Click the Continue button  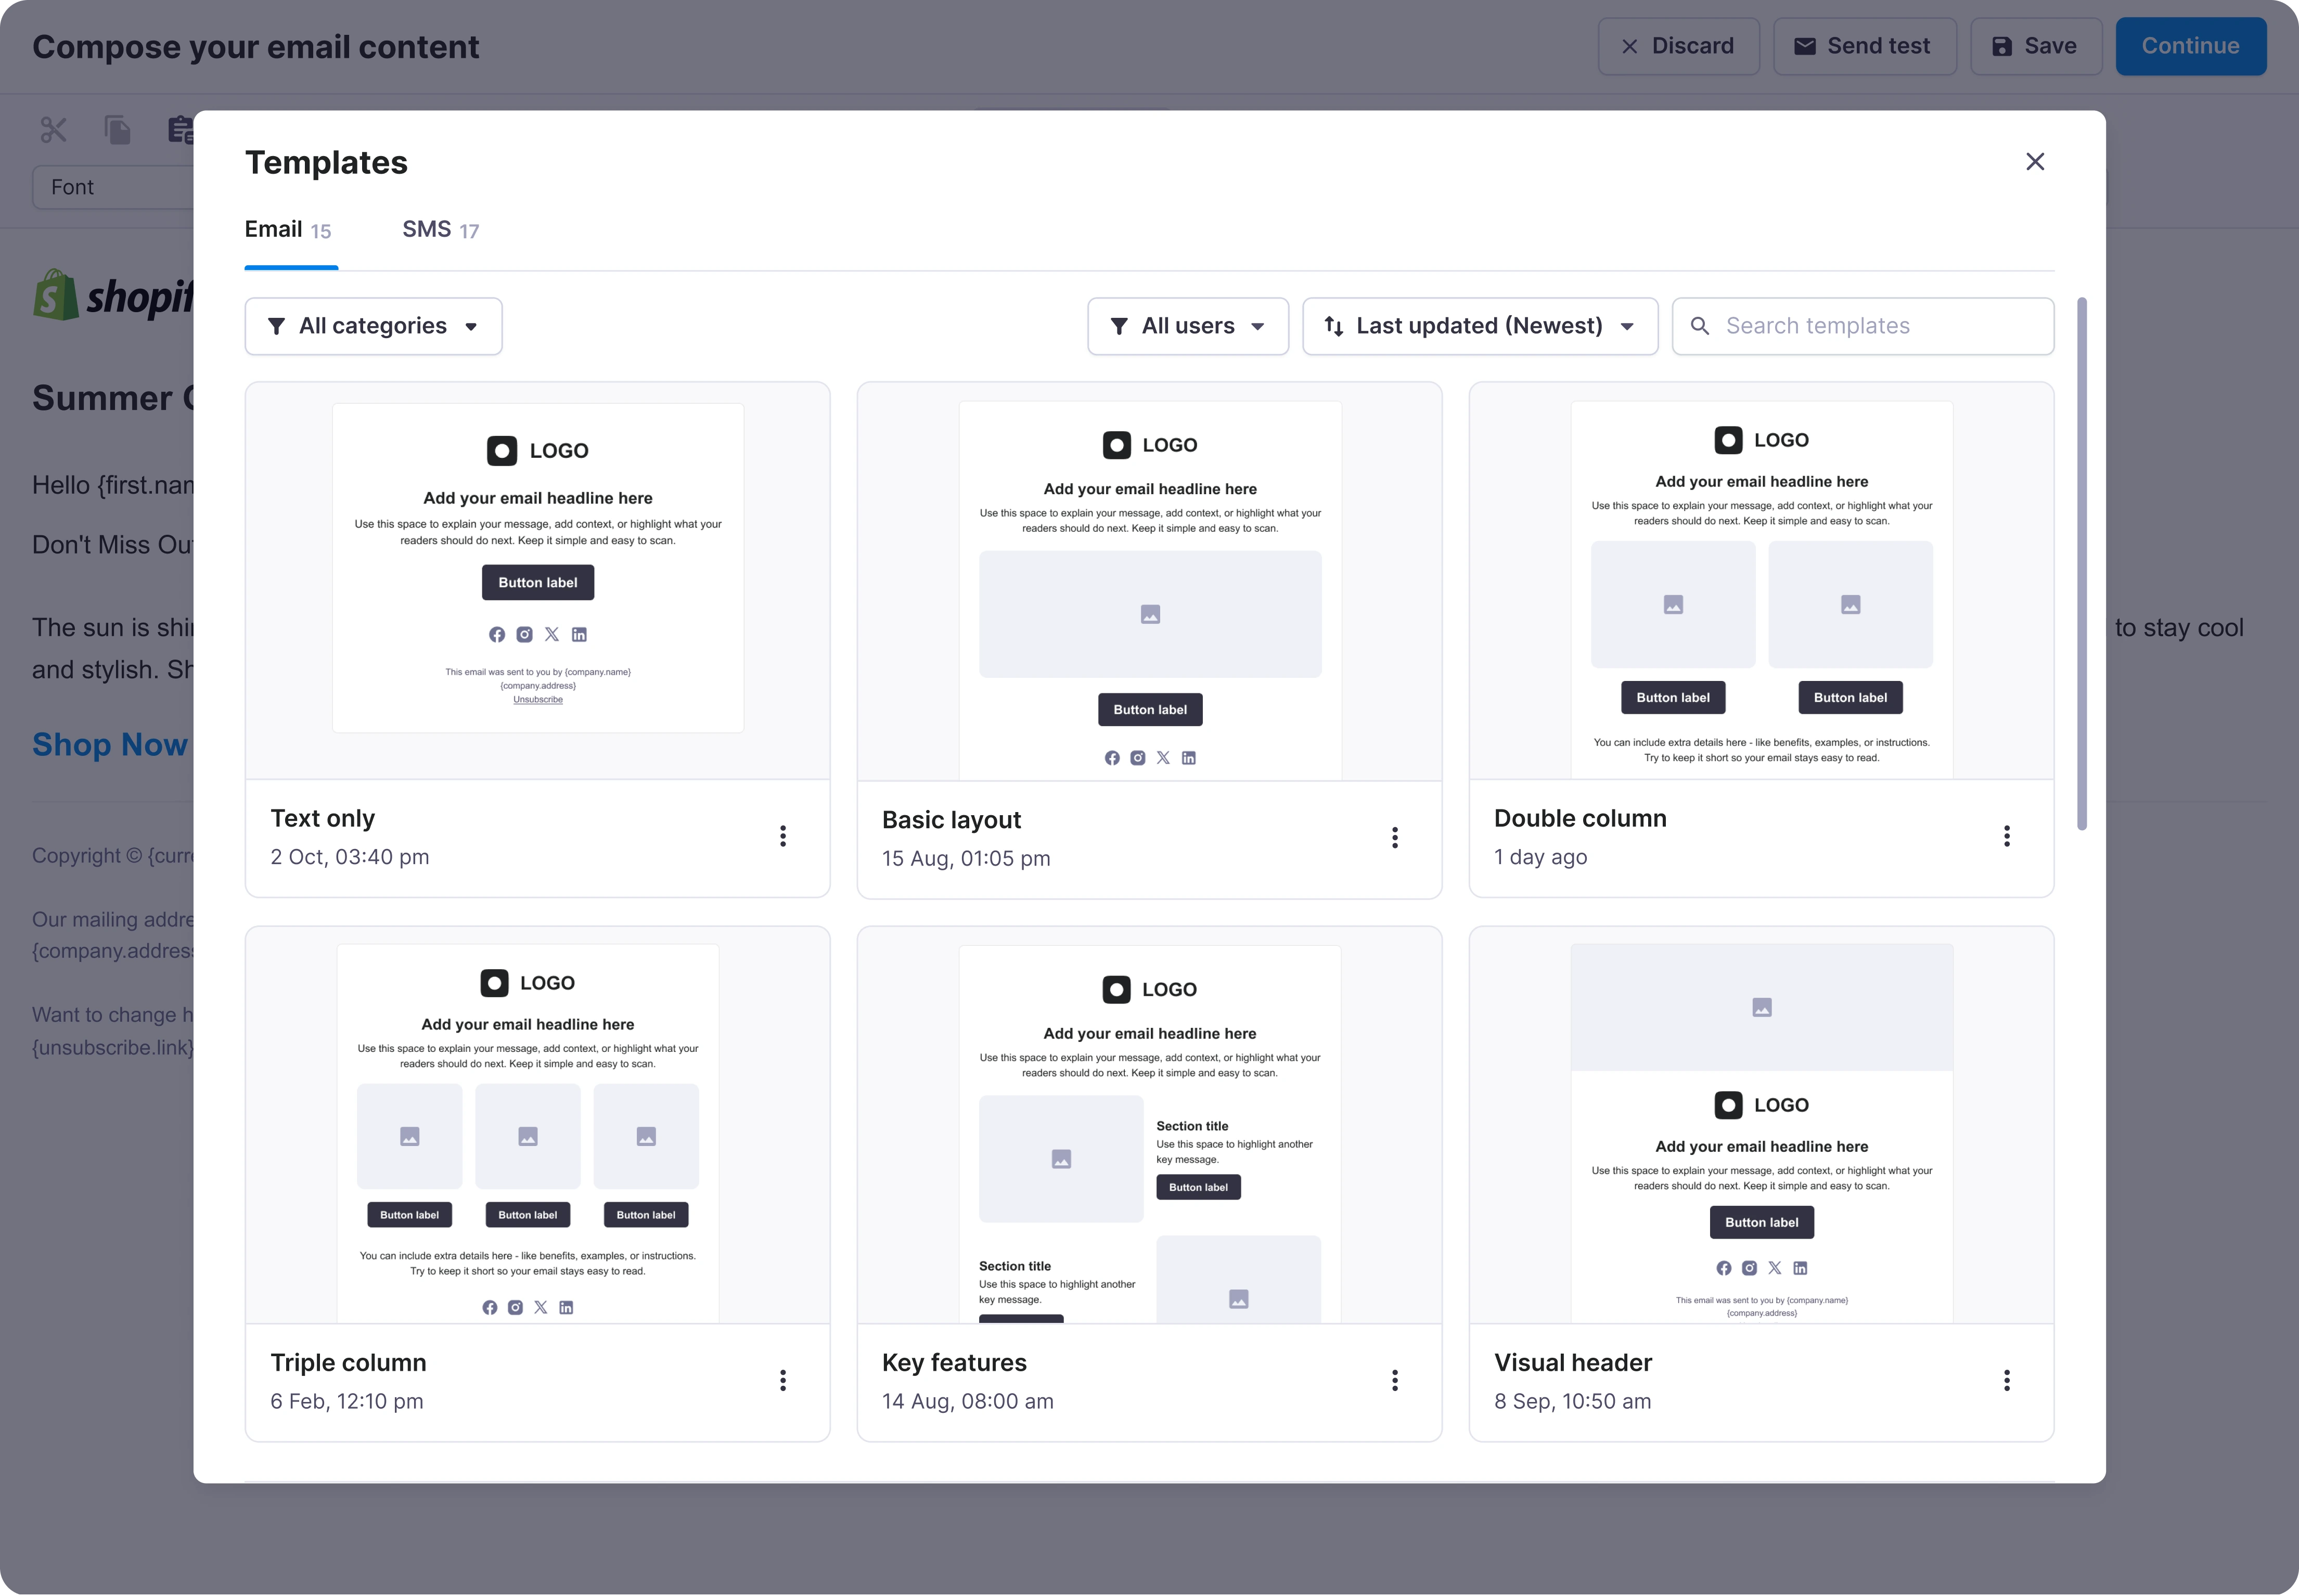point(2191,46)
